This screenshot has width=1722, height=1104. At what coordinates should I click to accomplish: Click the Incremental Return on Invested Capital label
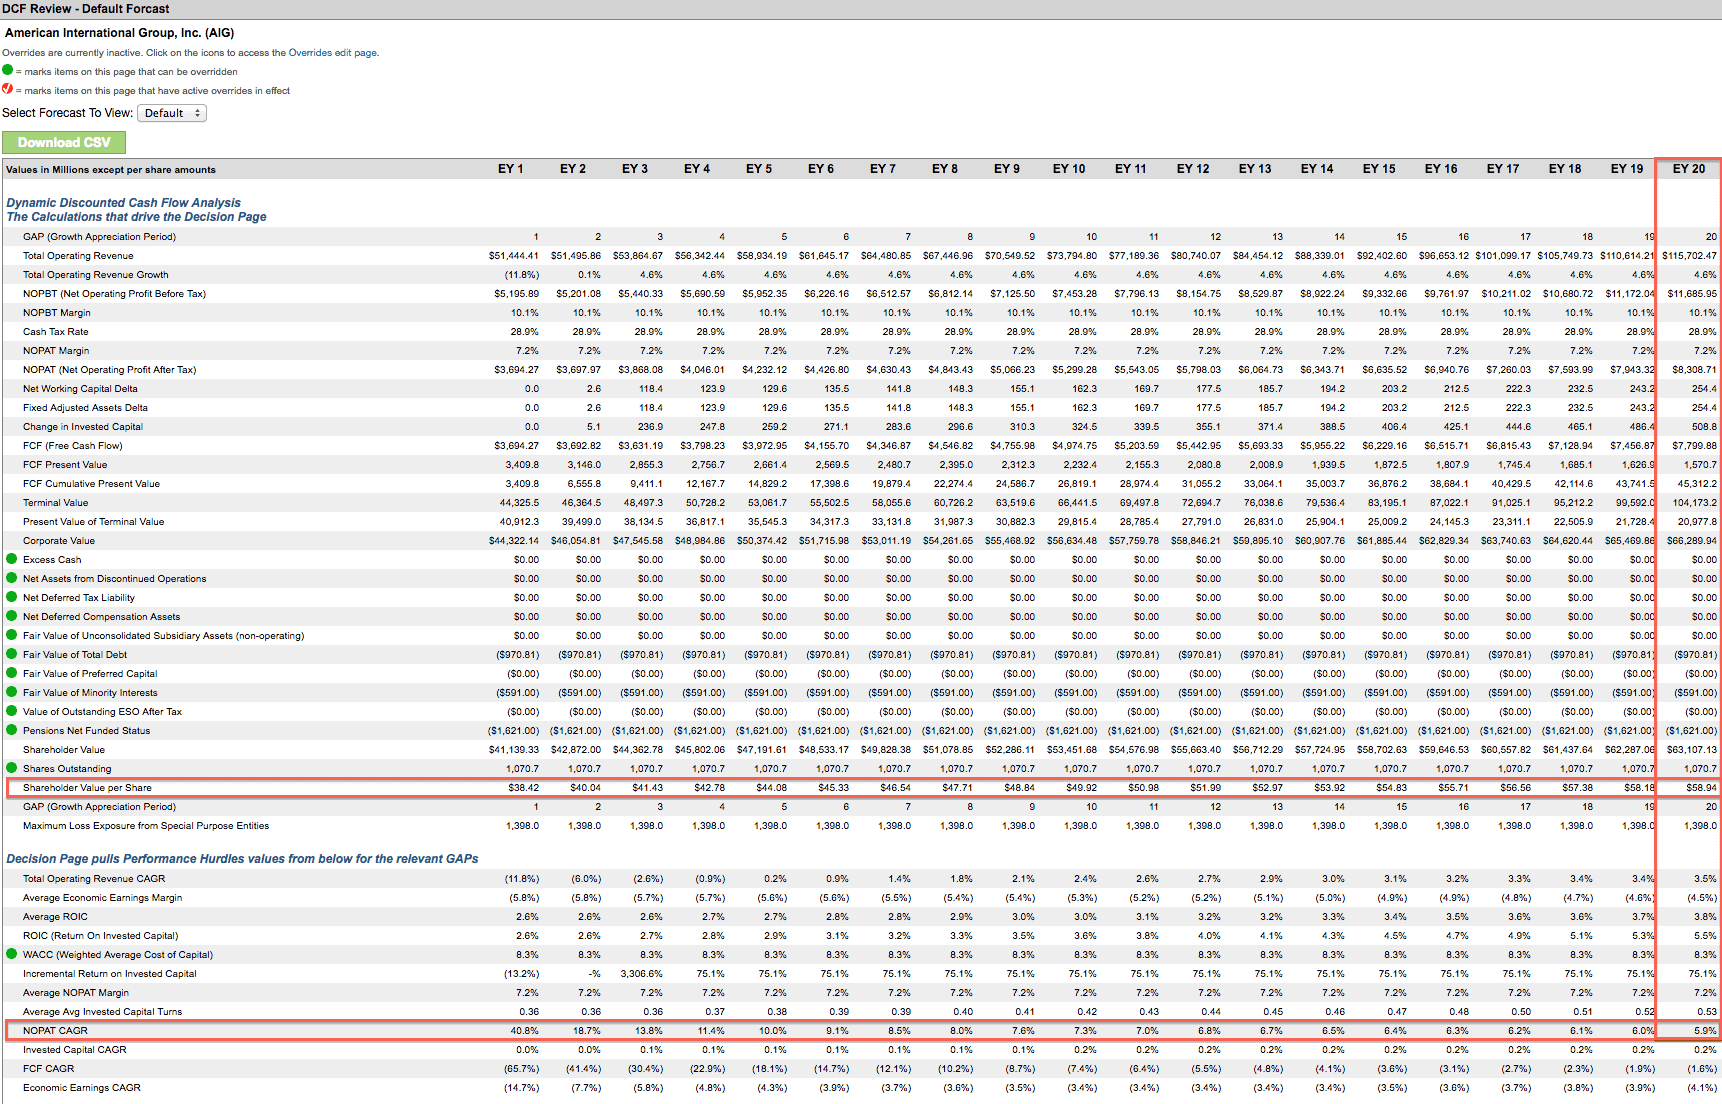pos(110,974)
